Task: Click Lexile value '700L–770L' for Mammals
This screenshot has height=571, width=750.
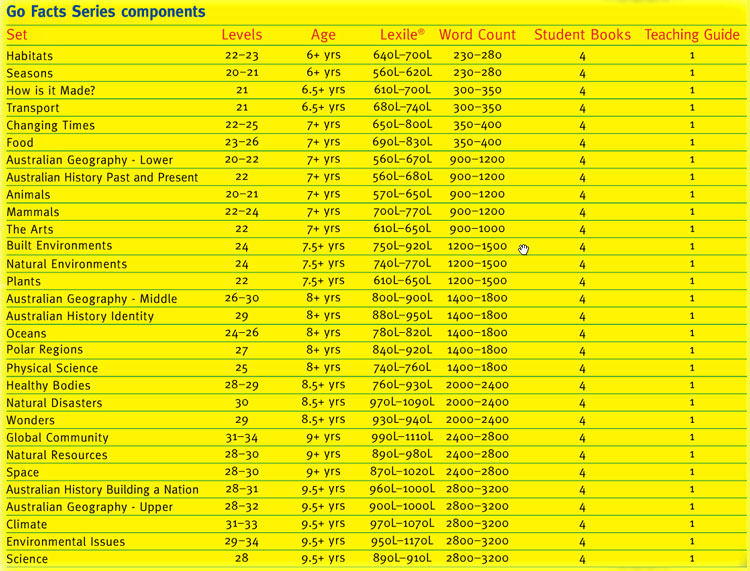Action: coord(402,211)
